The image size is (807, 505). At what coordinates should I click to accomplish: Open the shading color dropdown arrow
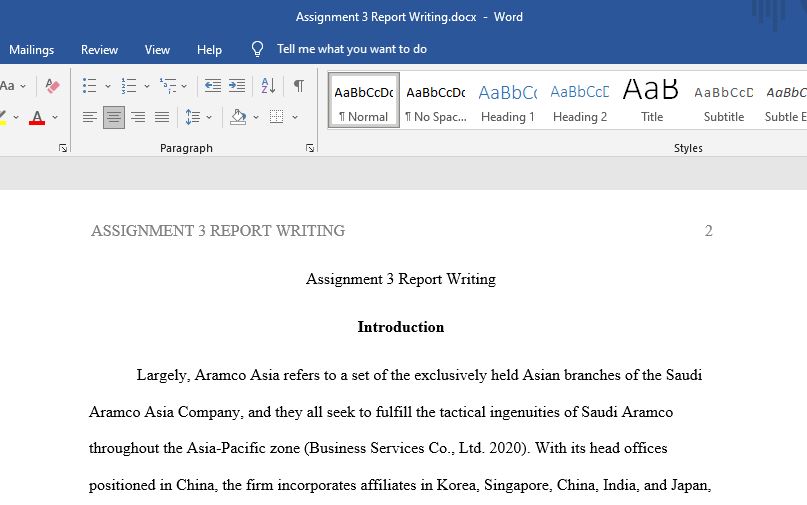(x=256, y=117)
